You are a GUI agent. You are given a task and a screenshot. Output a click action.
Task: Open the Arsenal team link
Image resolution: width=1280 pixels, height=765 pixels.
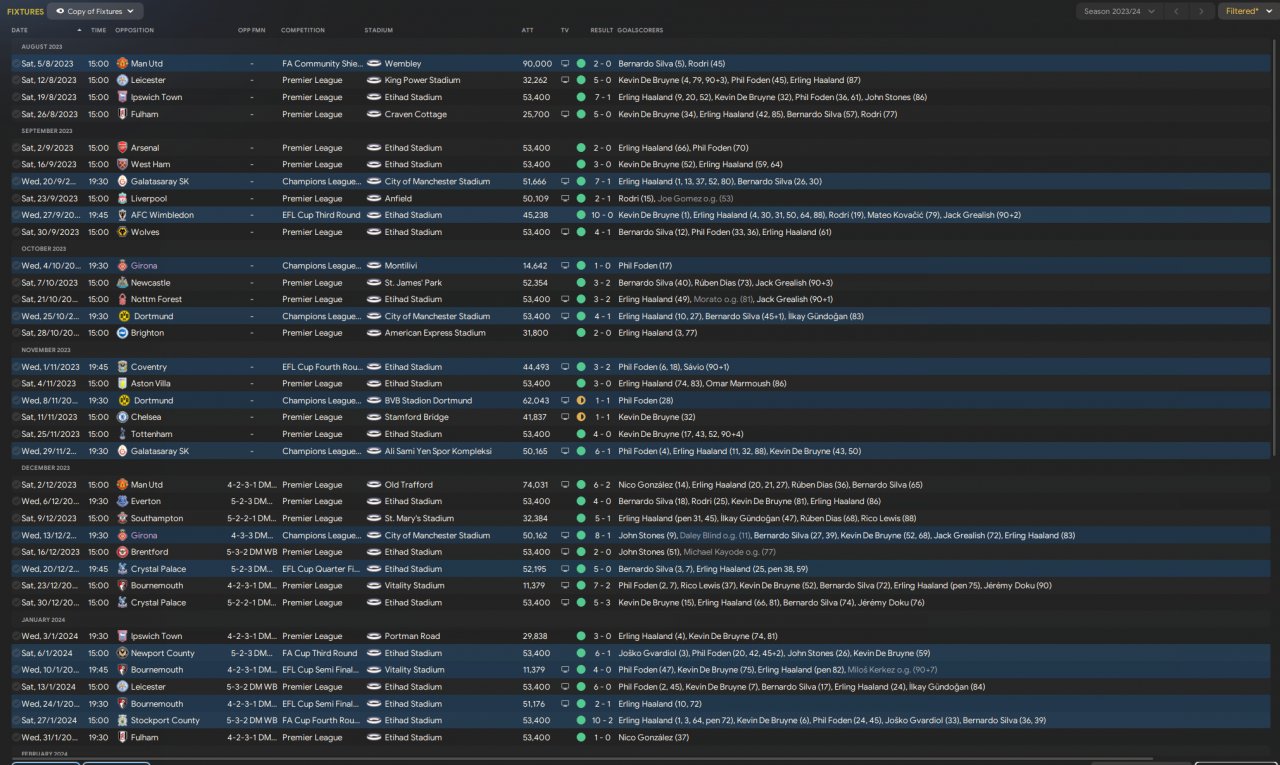[145, 148]
